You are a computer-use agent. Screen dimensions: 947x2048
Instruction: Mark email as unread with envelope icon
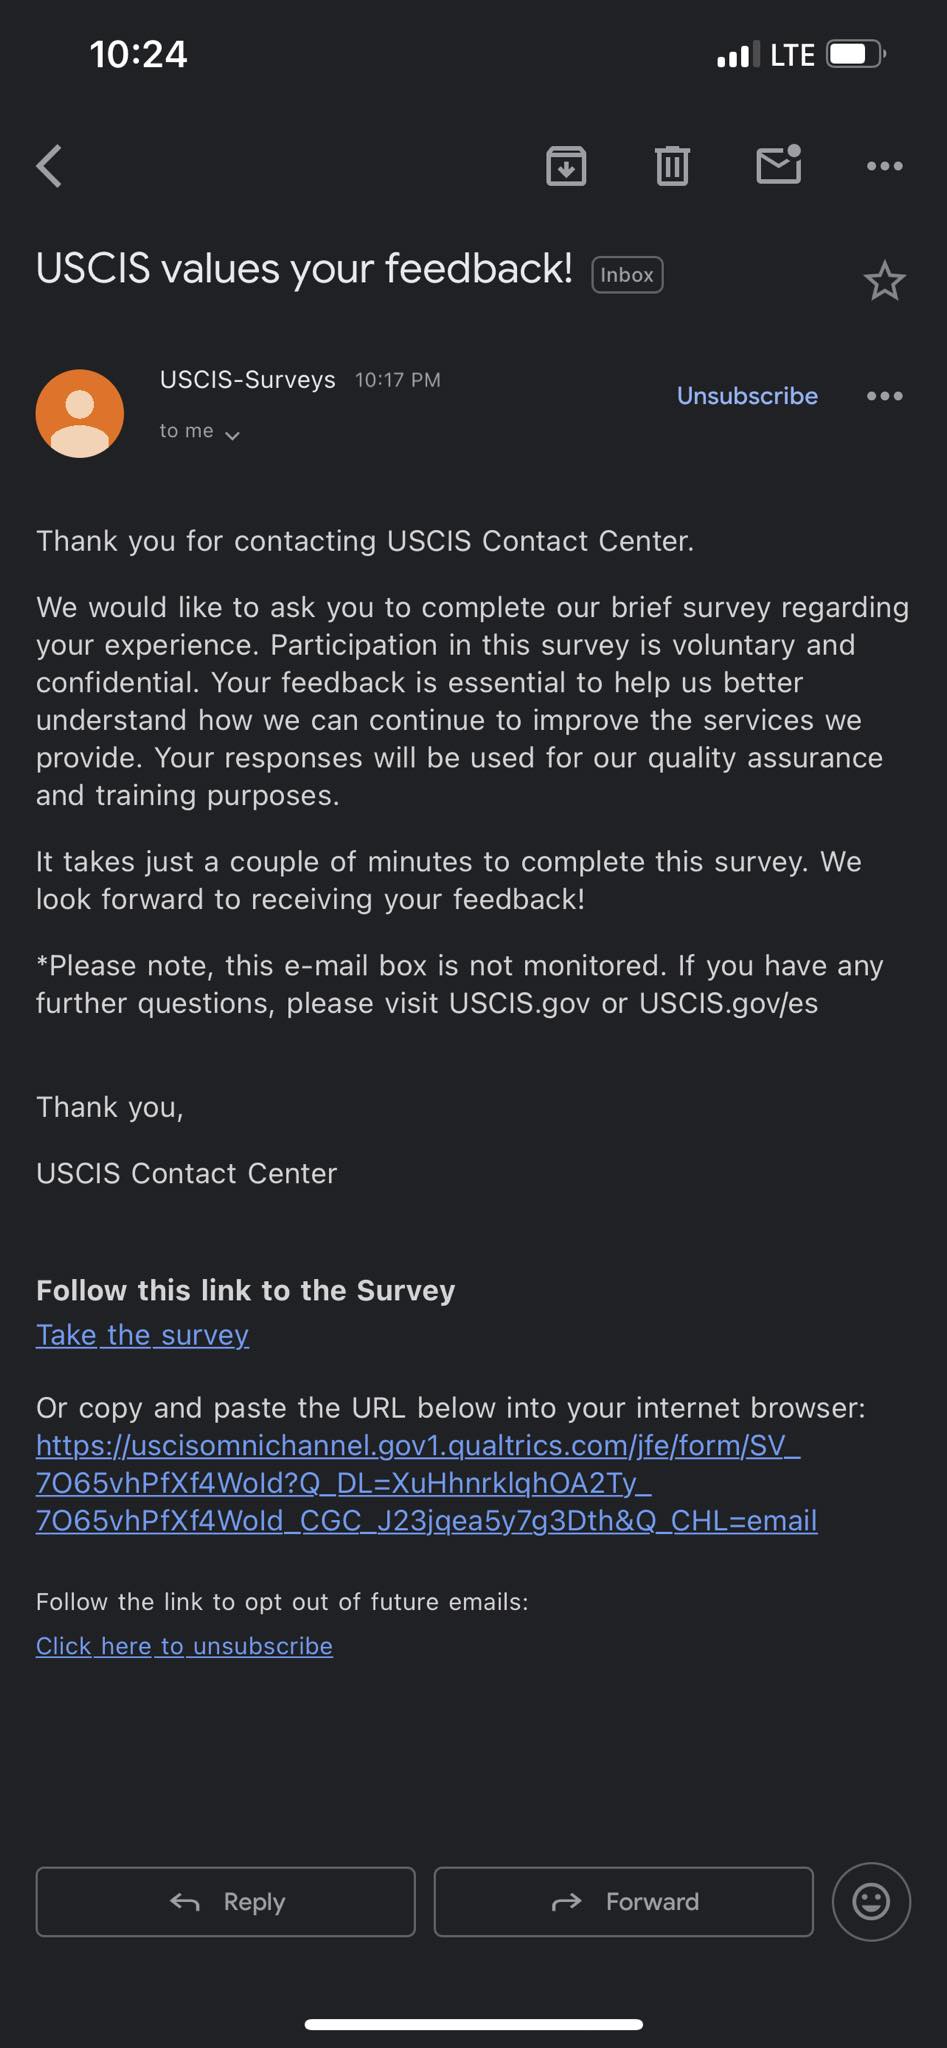[779, 164]
